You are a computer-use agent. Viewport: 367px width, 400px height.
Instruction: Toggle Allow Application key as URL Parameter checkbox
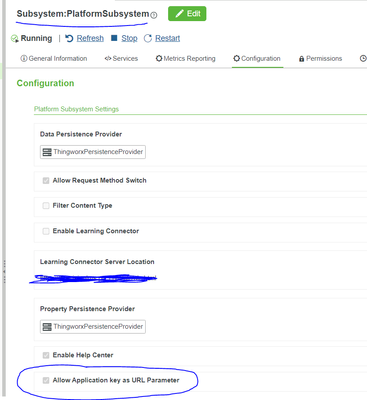pyautogui.click(x=46, y=380)
